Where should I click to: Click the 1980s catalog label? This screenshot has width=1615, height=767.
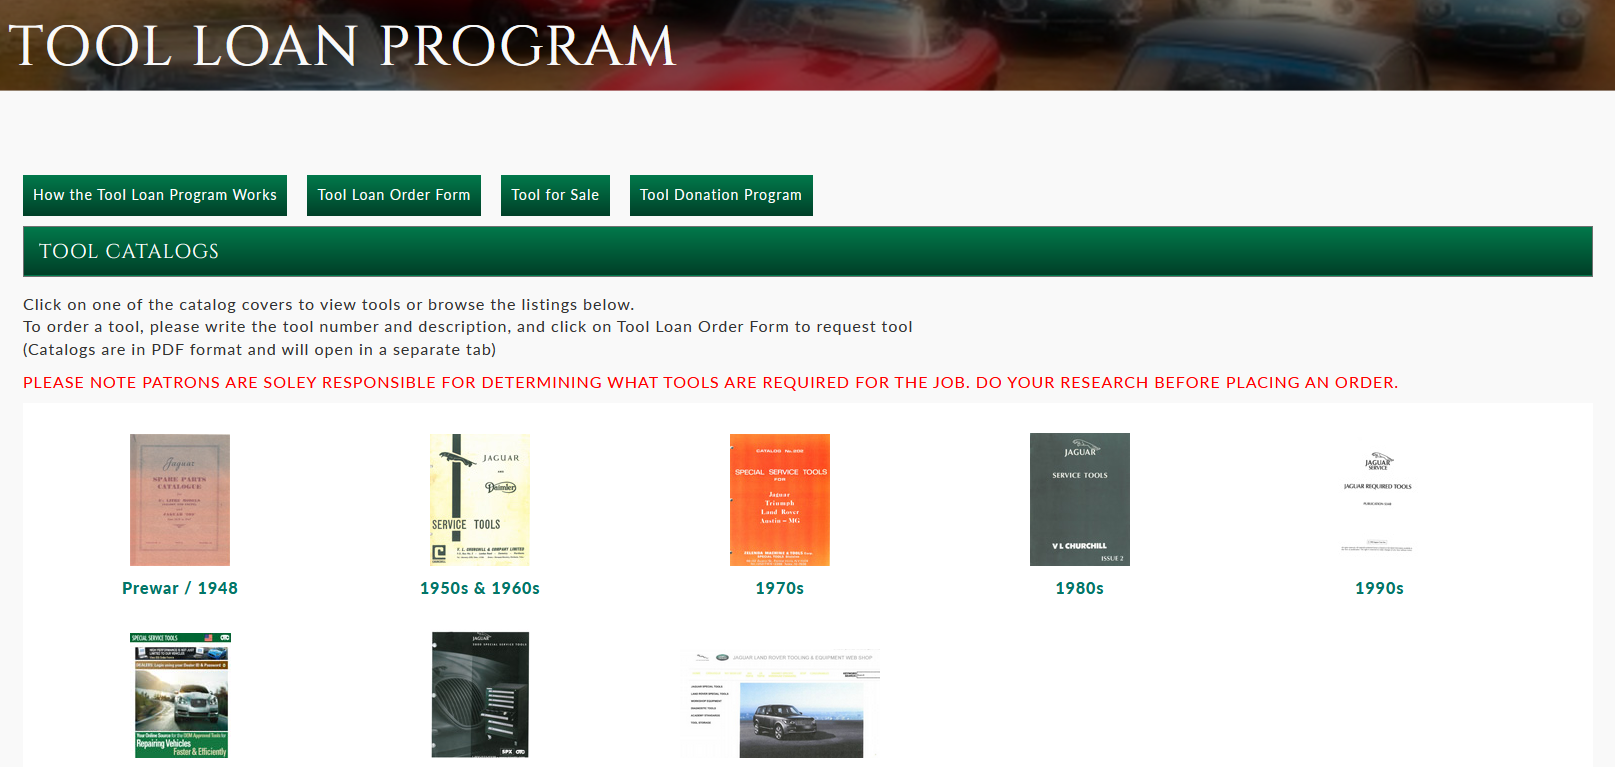pyautogui.click(x=1080, y=588)
